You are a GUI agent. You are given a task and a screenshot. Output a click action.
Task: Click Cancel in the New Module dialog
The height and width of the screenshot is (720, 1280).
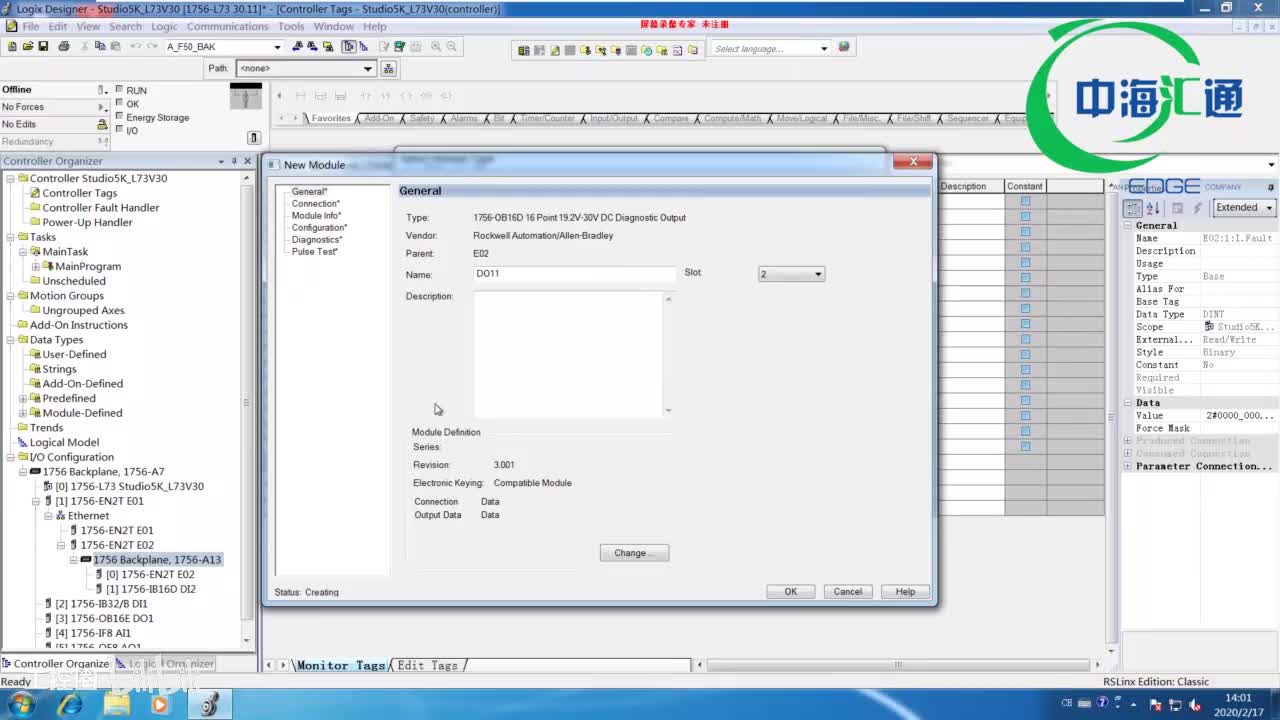click(848, 591)
